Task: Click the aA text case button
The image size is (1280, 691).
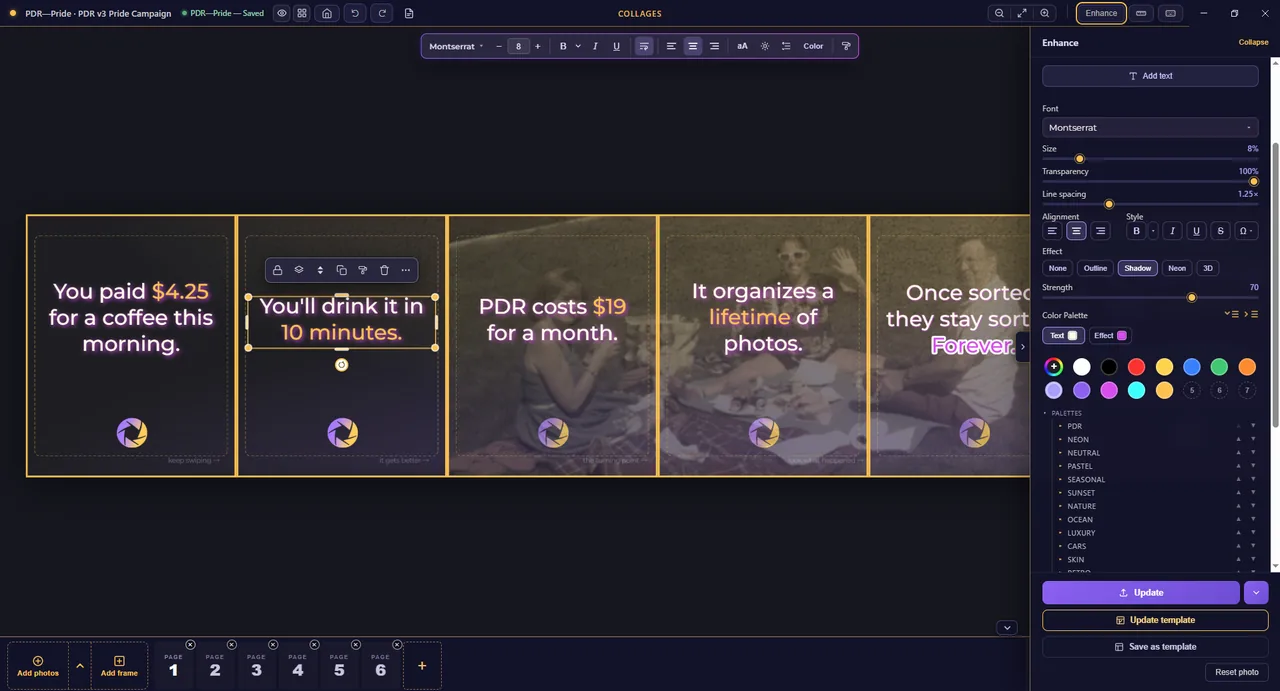Action: [x=742, y=46]
